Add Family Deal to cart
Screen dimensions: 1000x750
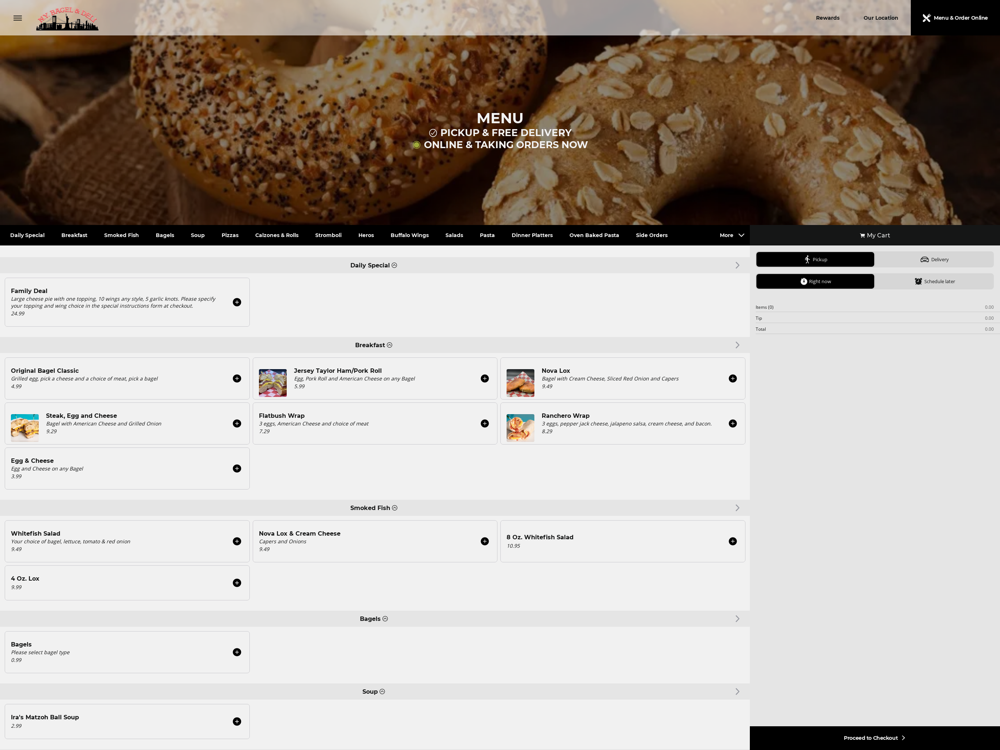coord(237,302)
